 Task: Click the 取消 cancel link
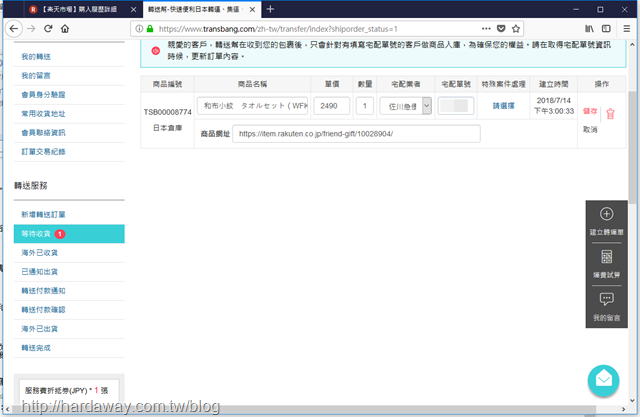(590, 129)
